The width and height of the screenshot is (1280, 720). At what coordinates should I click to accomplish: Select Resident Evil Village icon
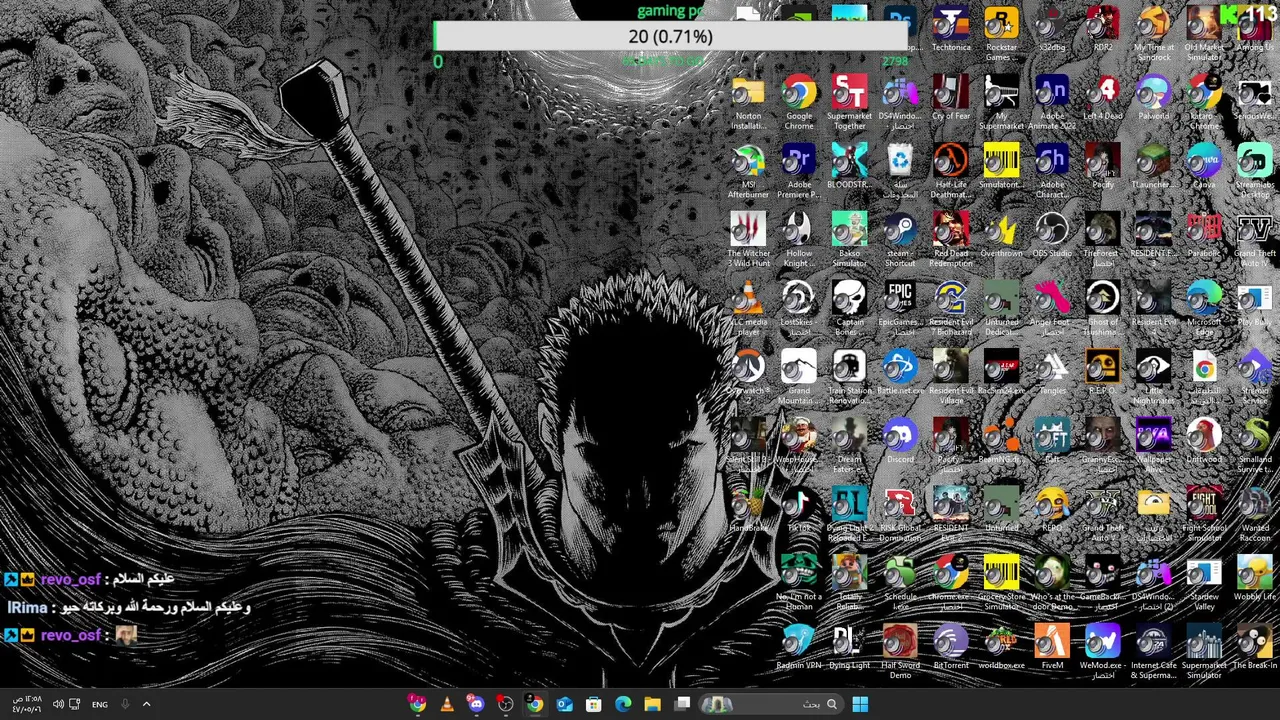[951, 377]
